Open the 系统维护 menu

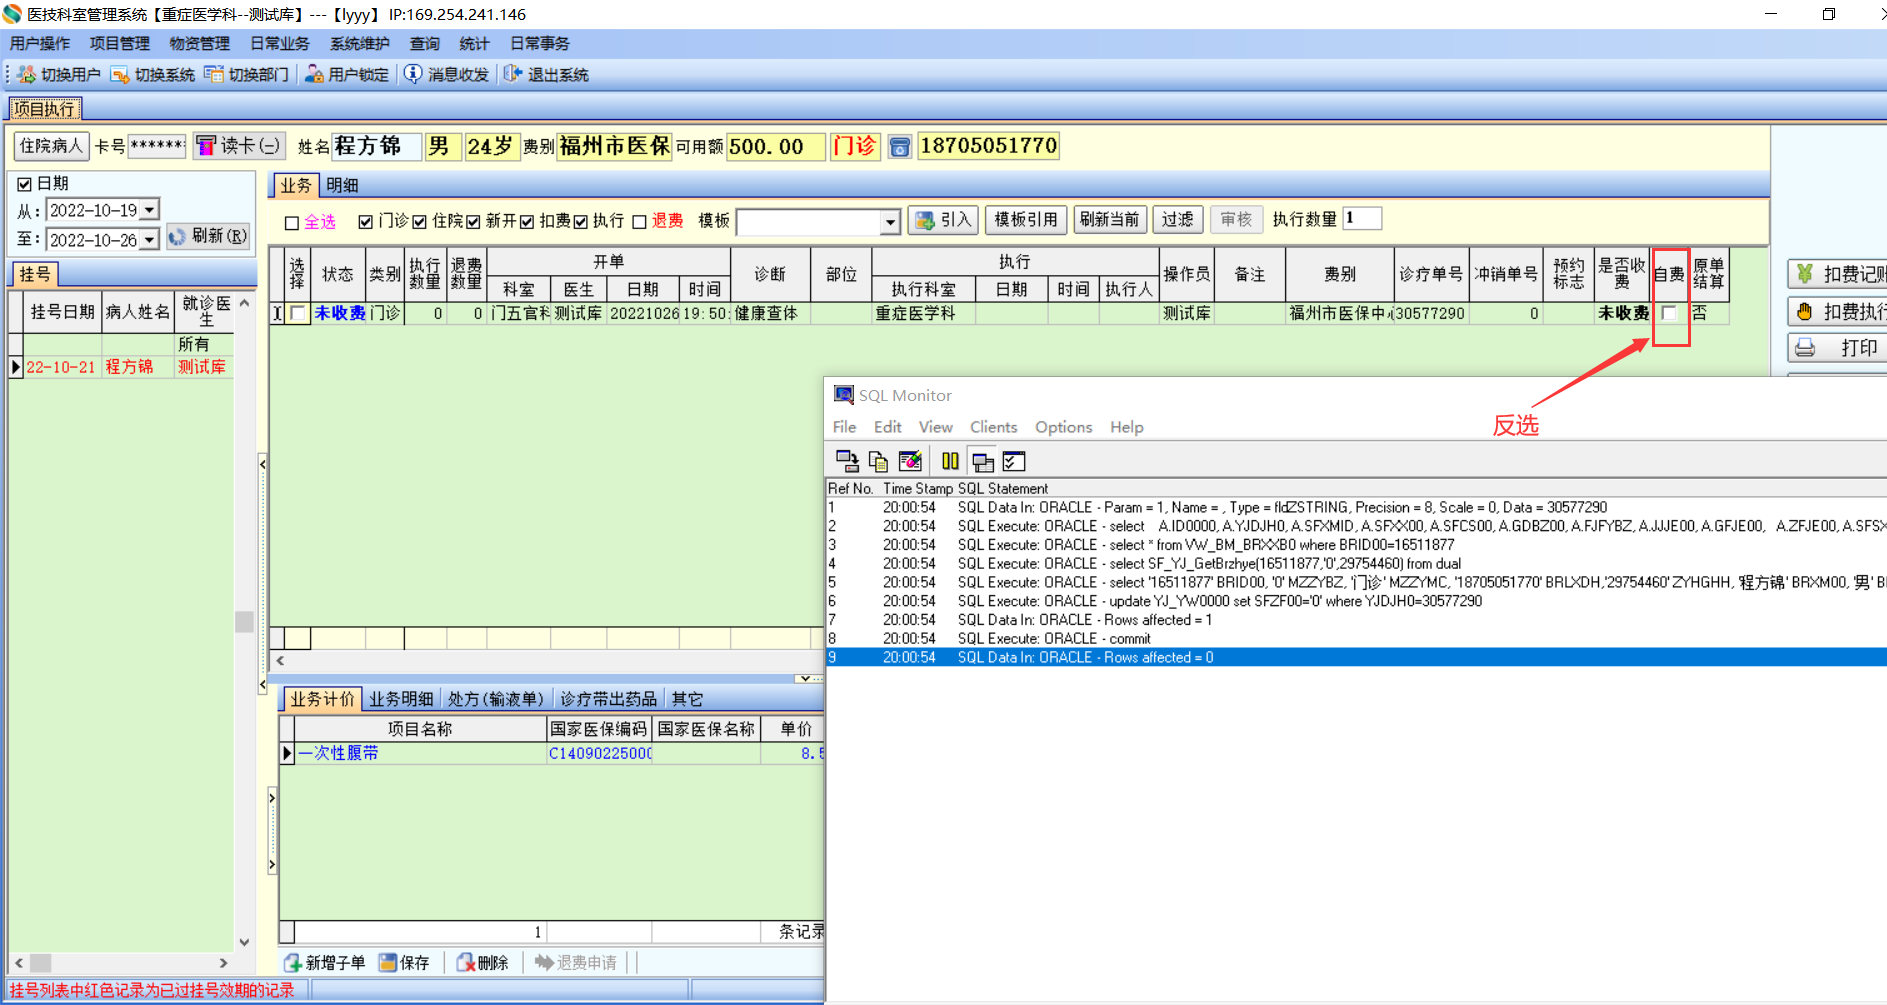pos(360,44)
